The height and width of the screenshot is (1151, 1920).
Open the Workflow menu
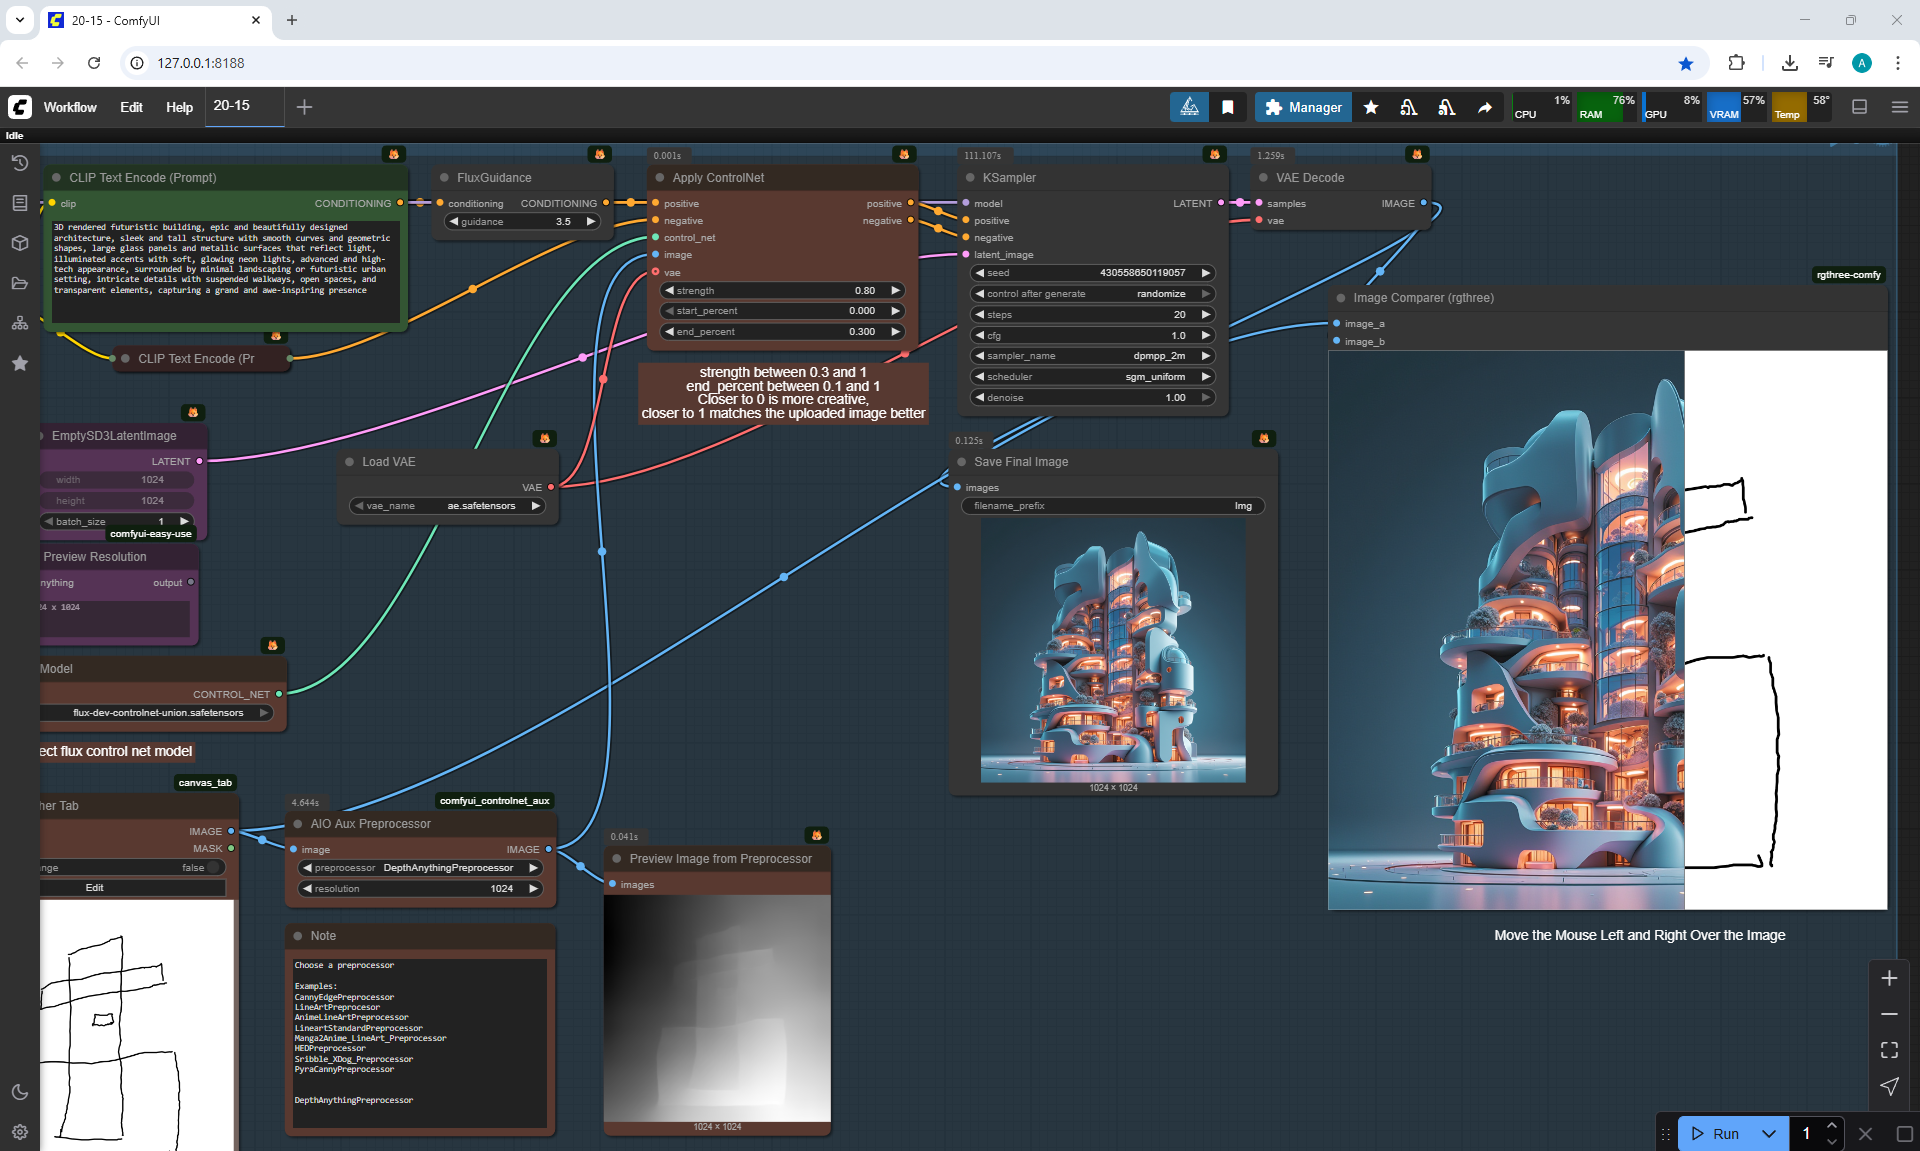click(x=70, y=107)
